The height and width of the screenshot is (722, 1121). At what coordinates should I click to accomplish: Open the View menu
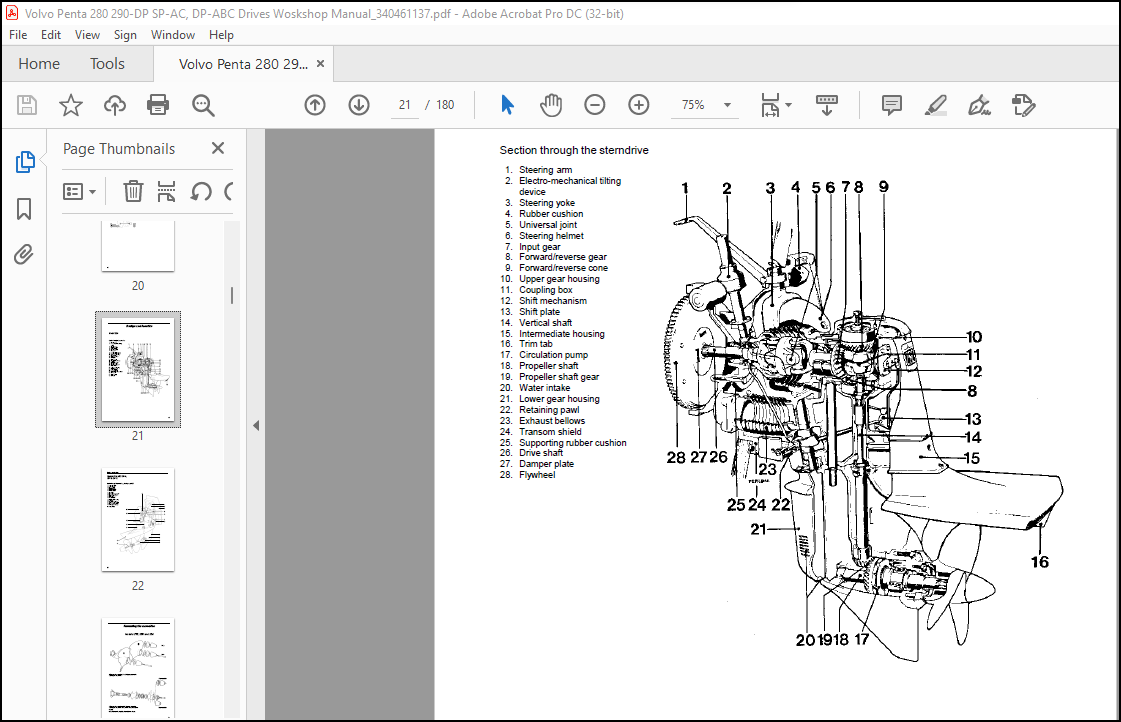coord(87,34)
